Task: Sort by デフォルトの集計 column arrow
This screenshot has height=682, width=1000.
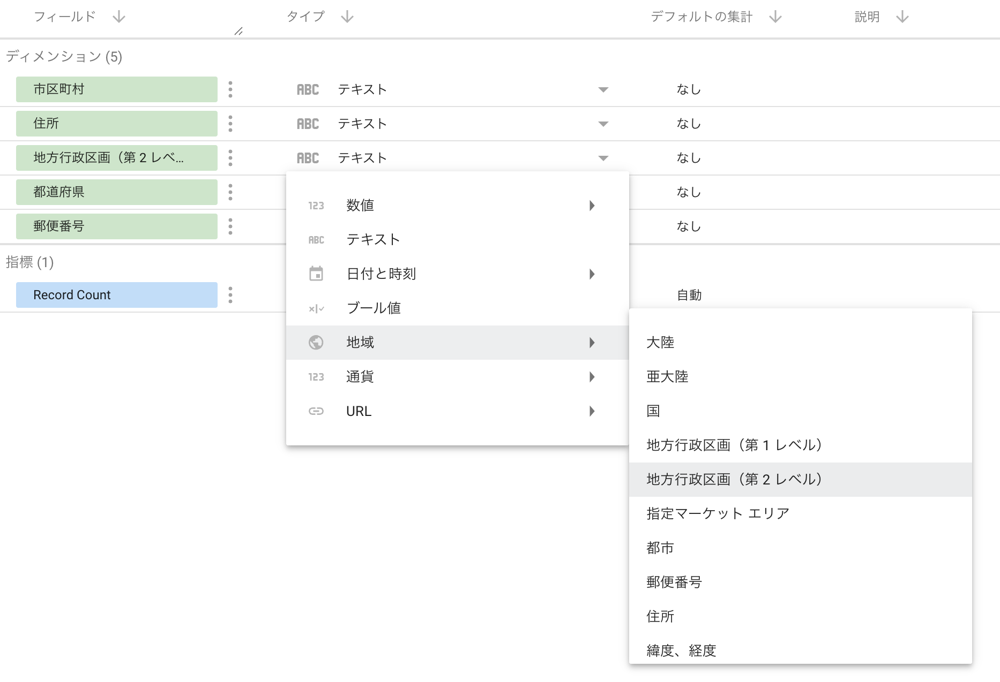Action: click(x=775, y=17)
